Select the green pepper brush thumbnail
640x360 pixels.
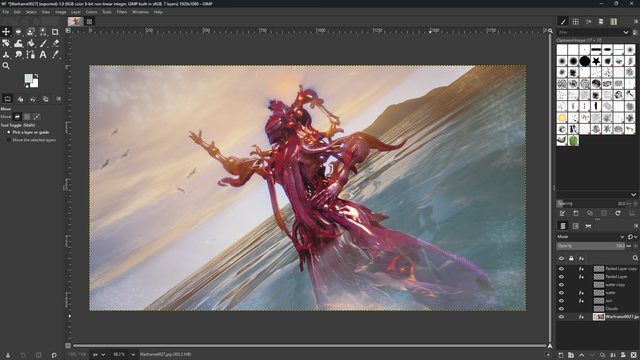click(573, 140)
